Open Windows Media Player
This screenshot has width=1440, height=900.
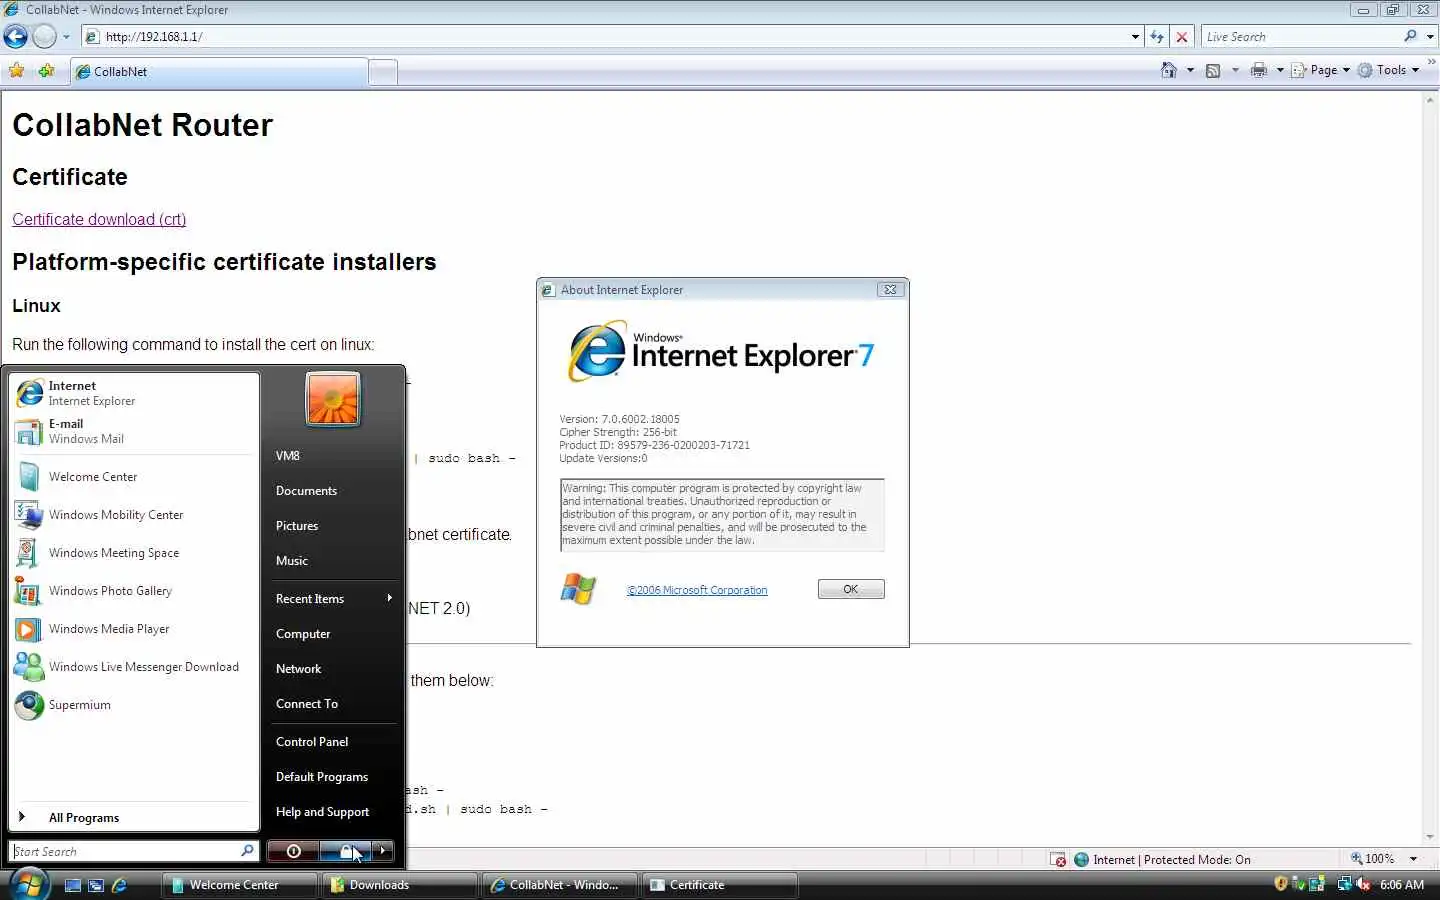tap(134, 629)
